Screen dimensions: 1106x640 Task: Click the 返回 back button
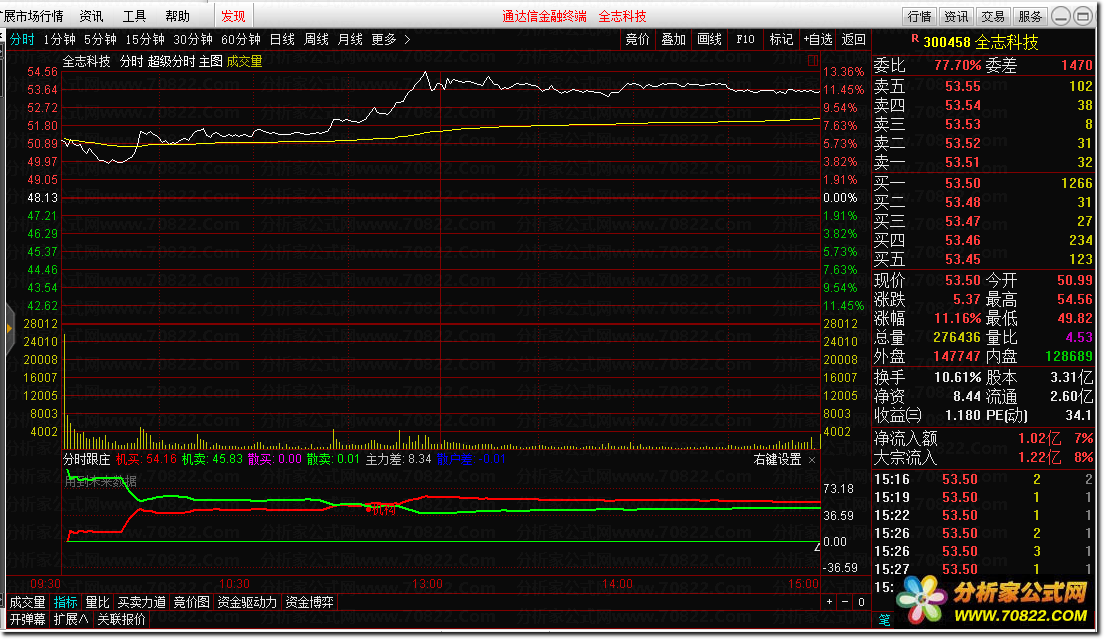[x=853, y=40]
